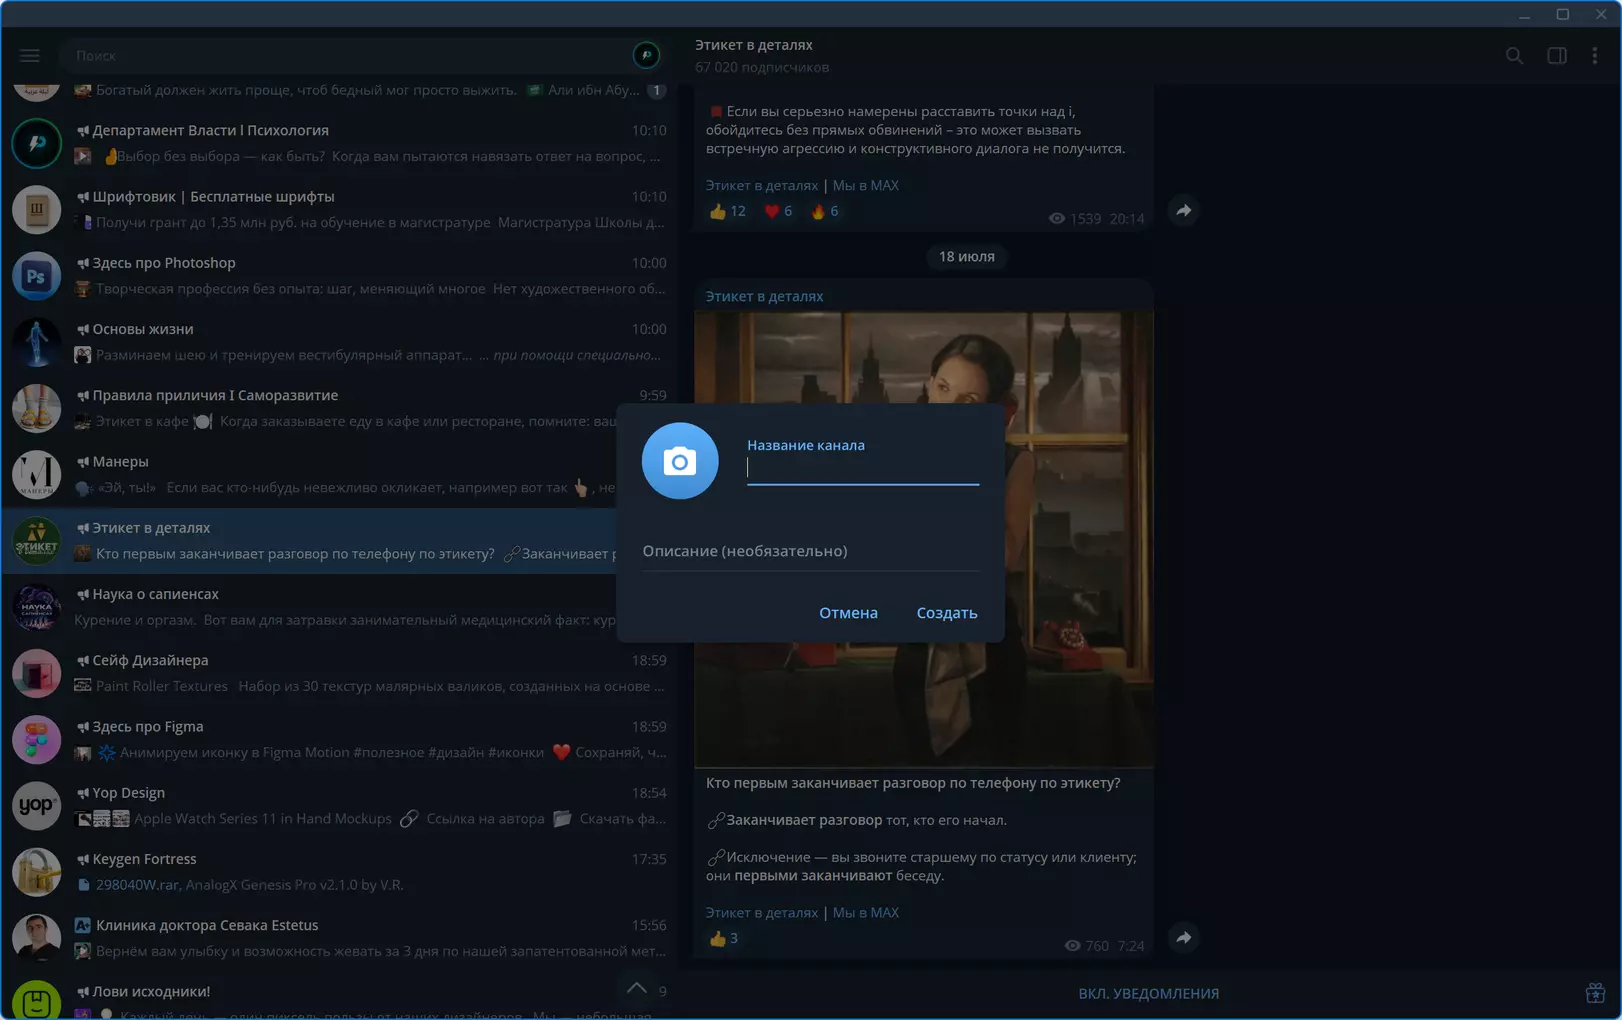Click the thumbs-up reaction with 12
This screenshot has width=1622, height=1020.
click(x=727, y=211)
